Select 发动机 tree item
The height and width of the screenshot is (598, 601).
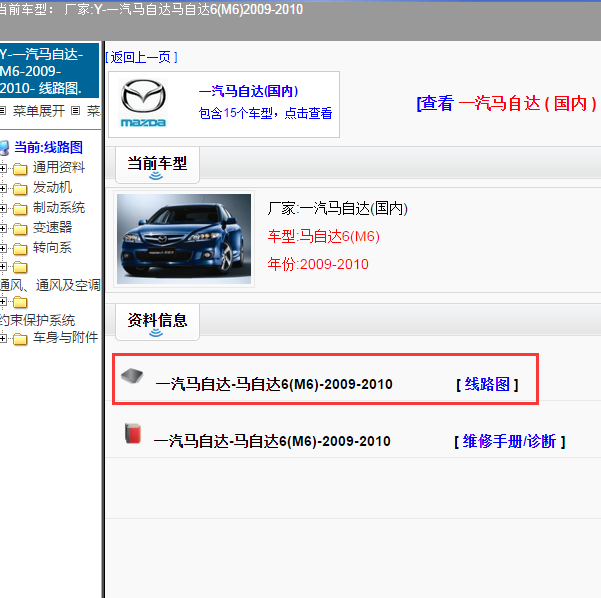(x=52, y=187)
